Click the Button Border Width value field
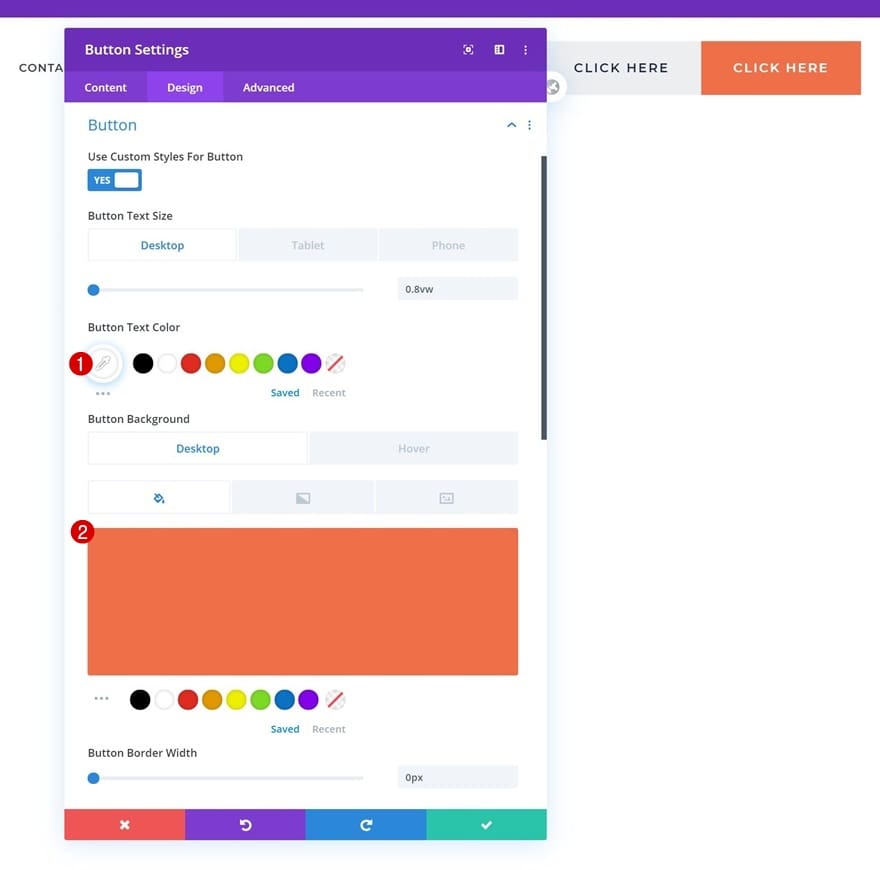The image size is (880, 870). click(x=457, y=777)
